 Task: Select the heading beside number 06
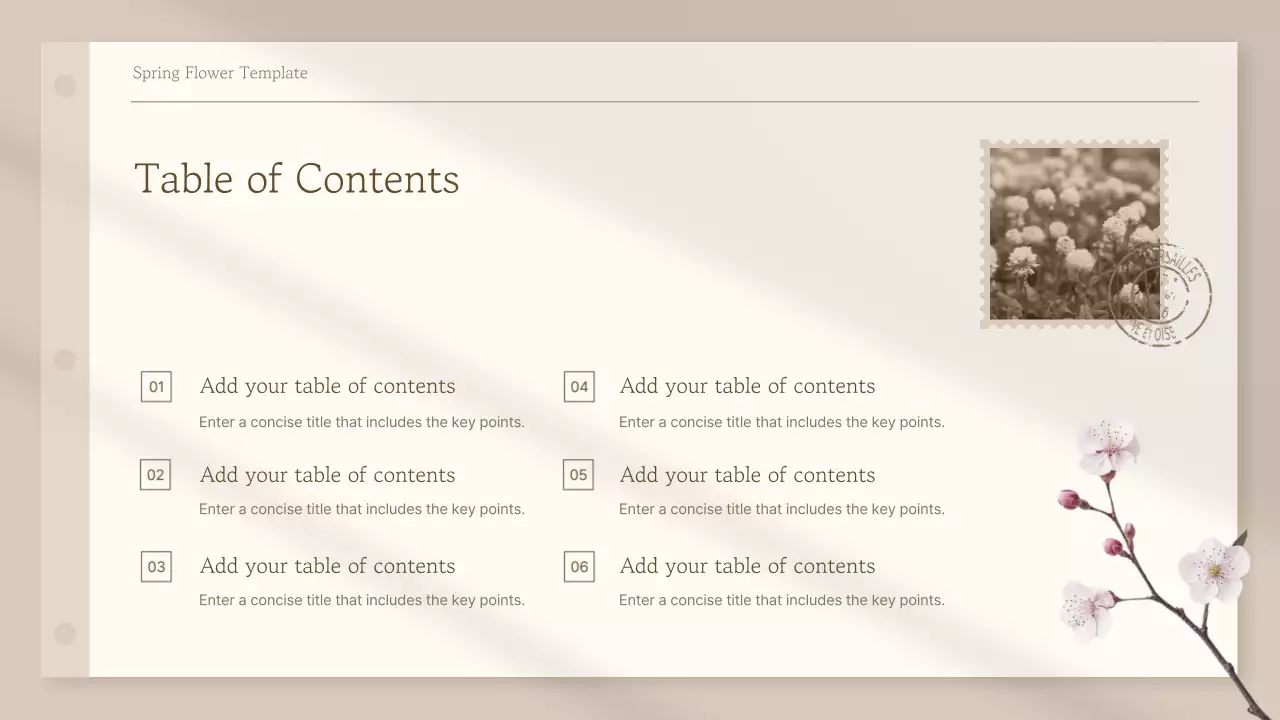coord(747,566)
